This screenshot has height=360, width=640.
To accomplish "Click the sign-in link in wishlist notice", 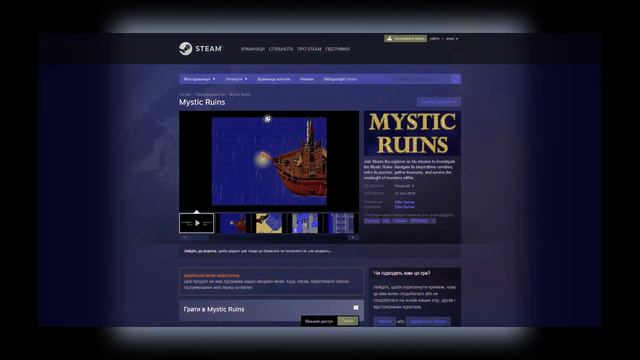I will (200, 251).
